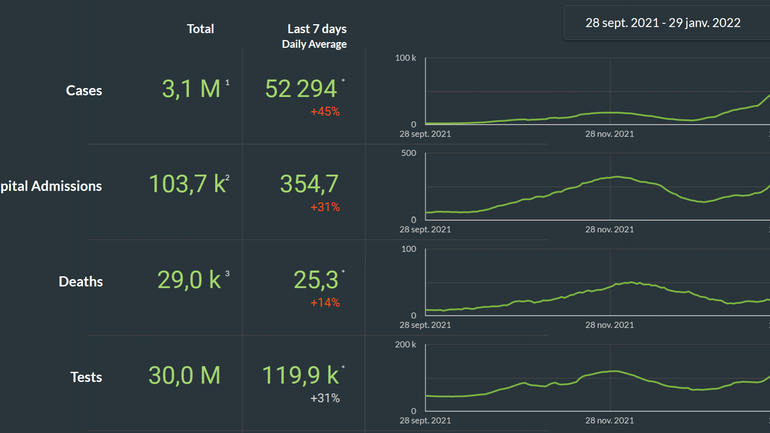770x433 pixels.
Task: Click the +14% deaths change indicator
Action: coord(325,303)
